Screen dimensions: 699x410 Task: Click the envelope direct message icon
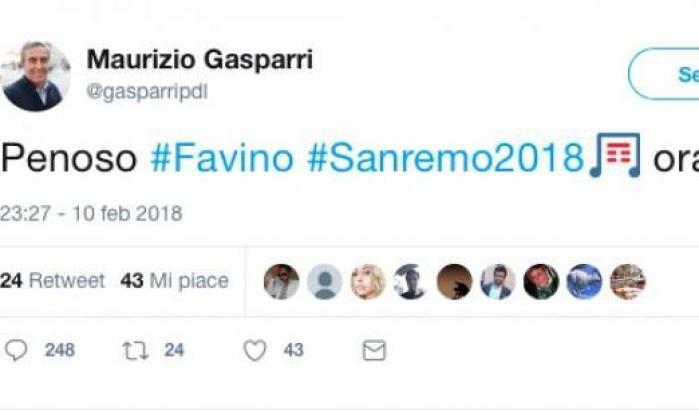[x=374, y=350]
